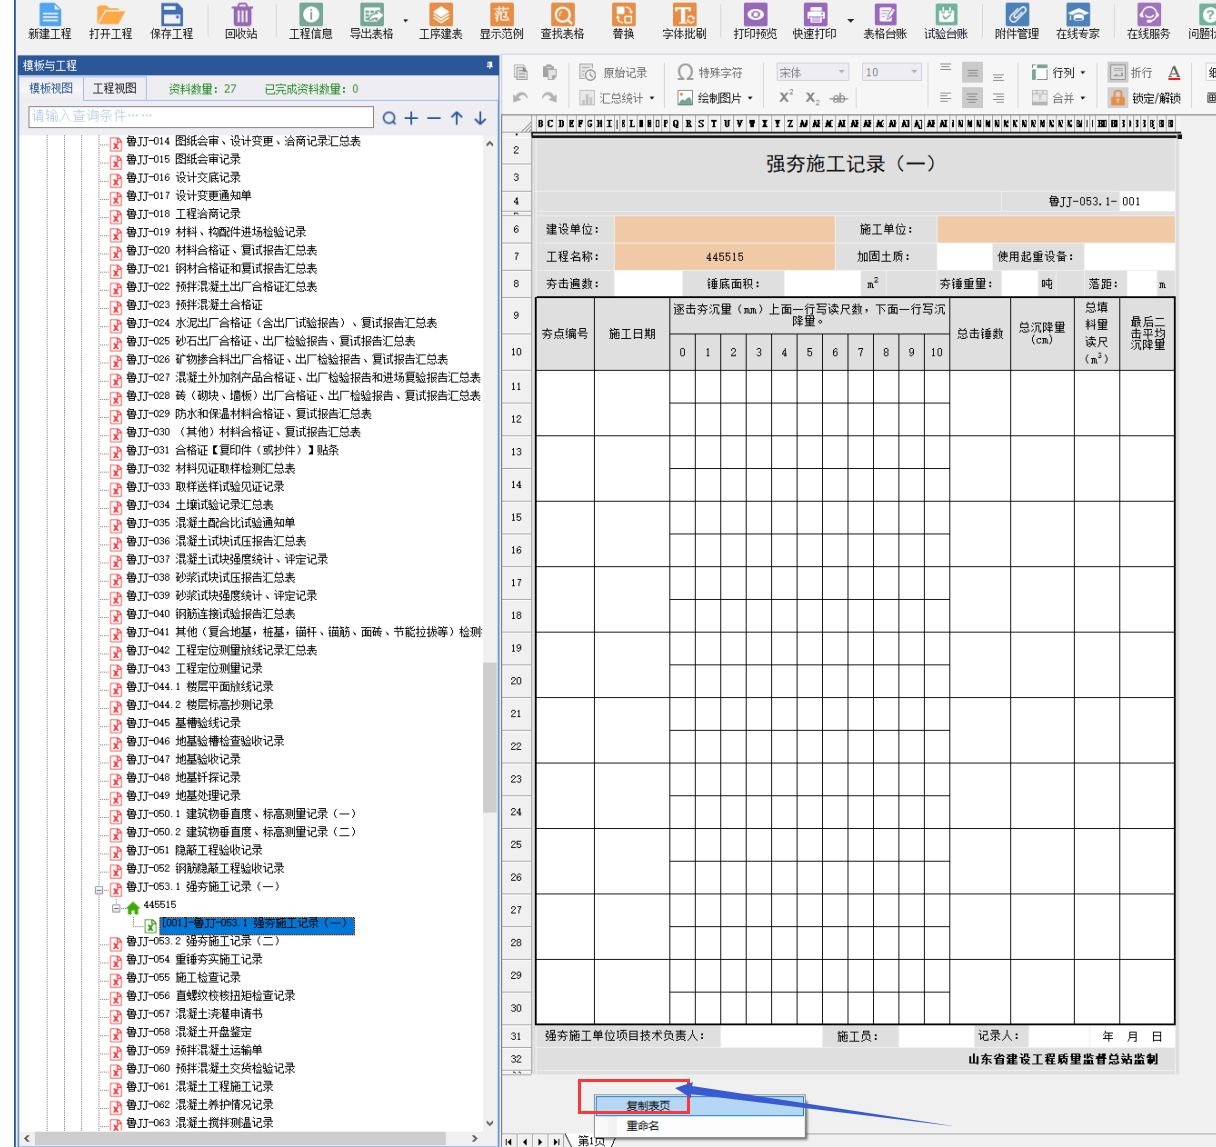Open a project with 打开工程

110,20
